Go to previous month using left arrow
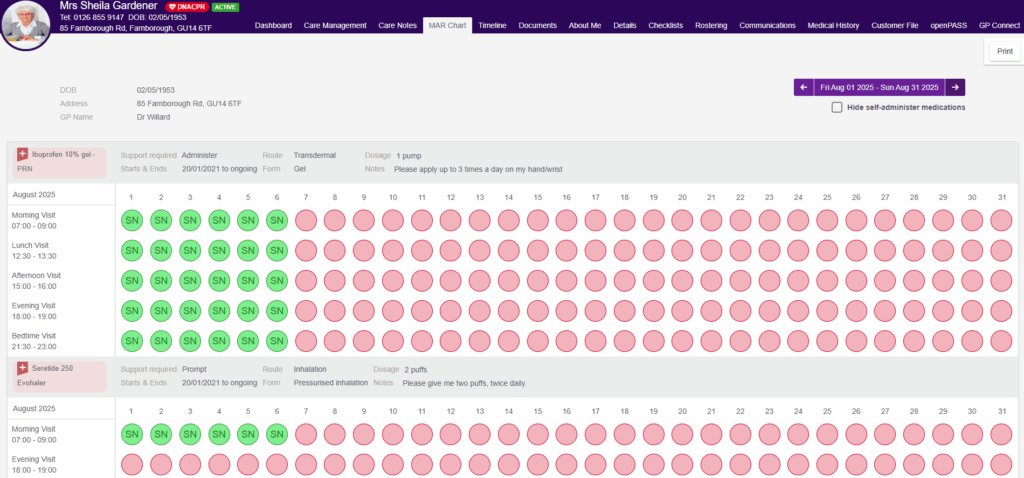The height and width of the screenshot is (478, 1024). tap(804, 88)
